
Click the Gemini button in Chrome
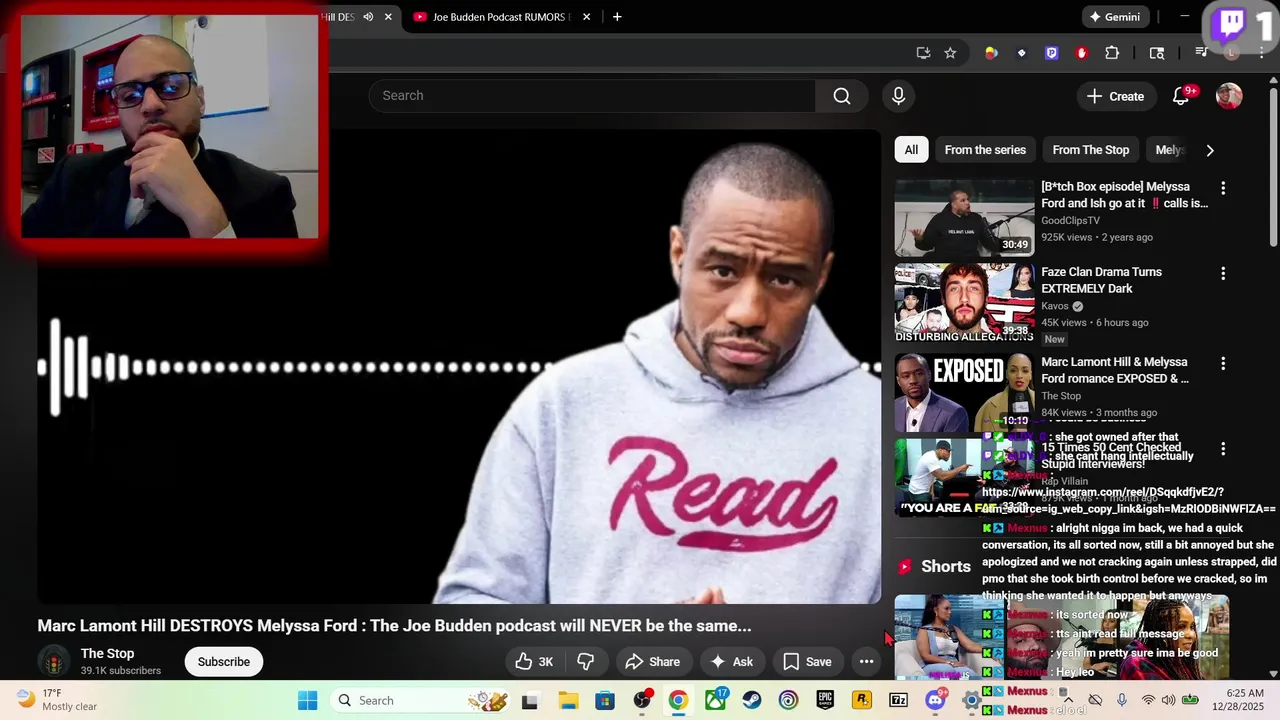[x=1115, y=17]
